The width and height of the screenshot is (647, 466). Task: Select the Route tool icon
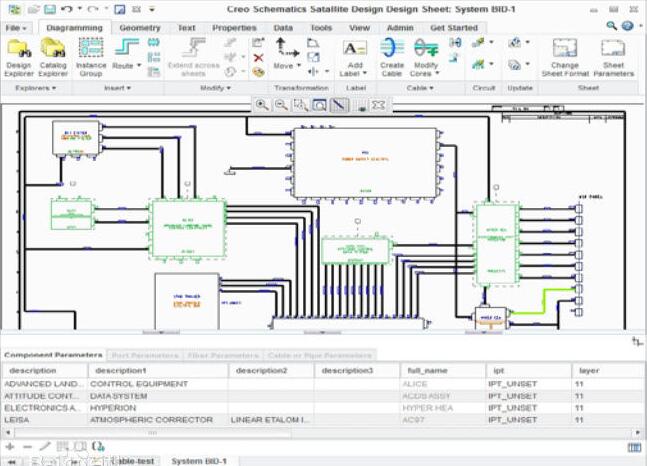click(126, 47)
